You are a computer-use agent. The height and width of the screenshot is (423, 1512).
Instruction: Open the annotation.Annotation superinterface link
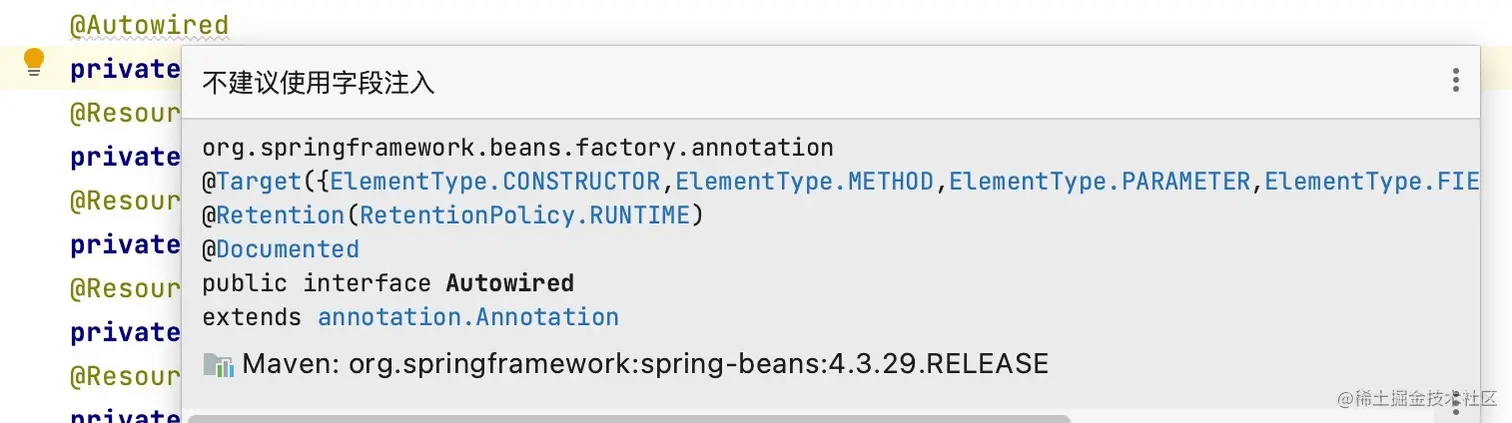tap(468, 317)
